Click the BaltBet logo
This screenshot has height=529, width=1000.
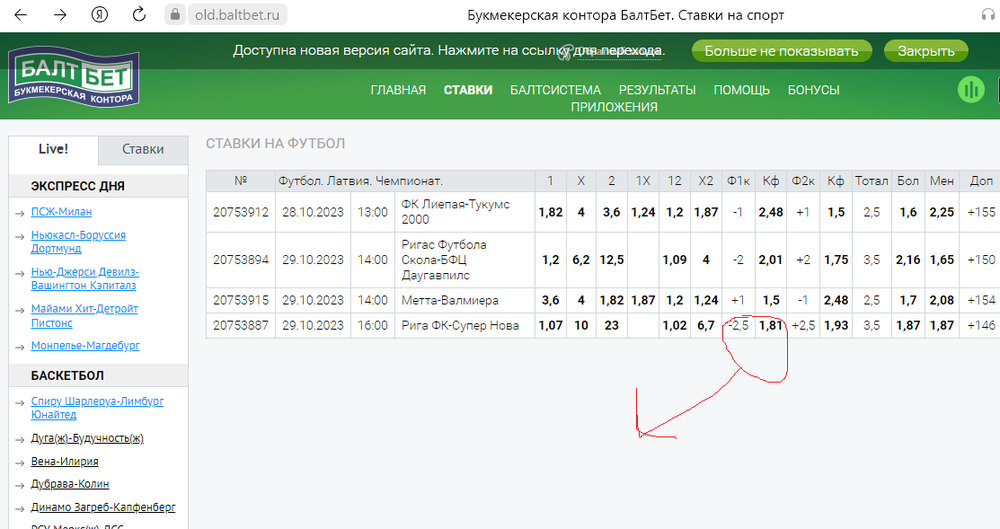click(74, 78)
